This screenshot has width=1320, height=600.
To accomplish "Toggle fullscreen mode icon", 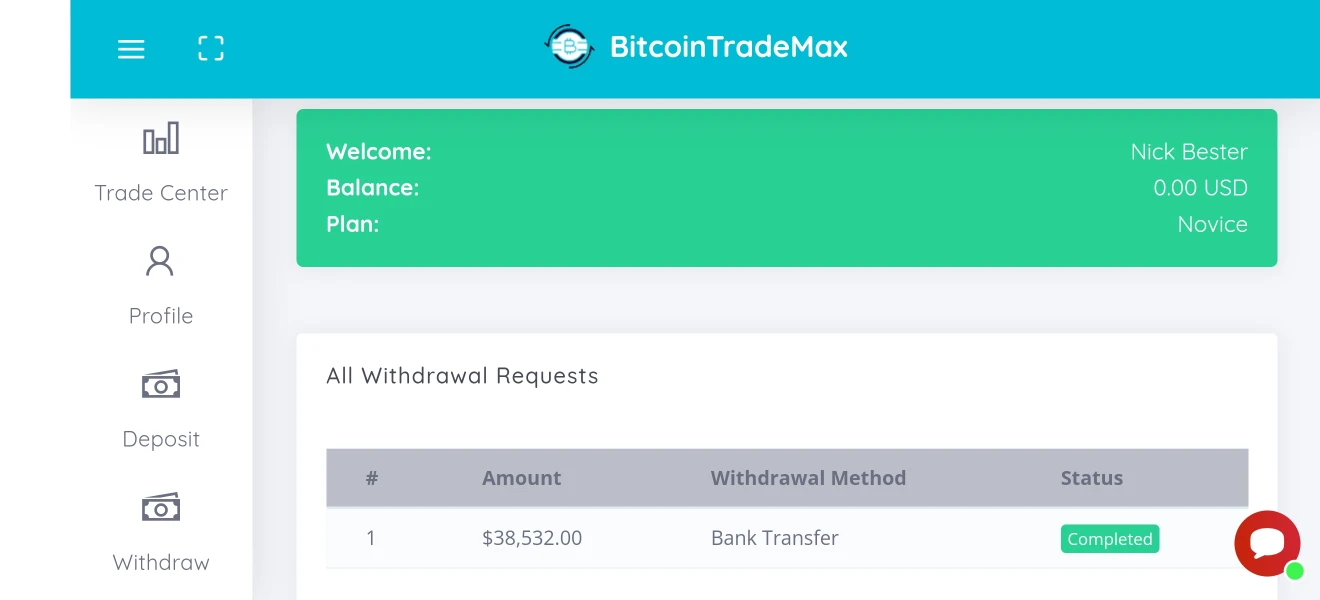I will (211, 49).
